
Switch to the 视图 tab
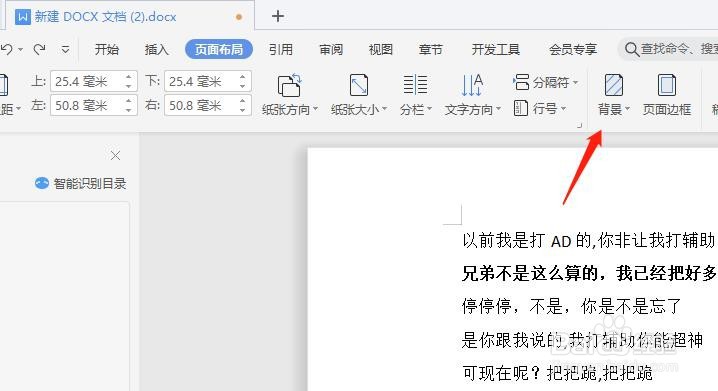tap(381, 49)
